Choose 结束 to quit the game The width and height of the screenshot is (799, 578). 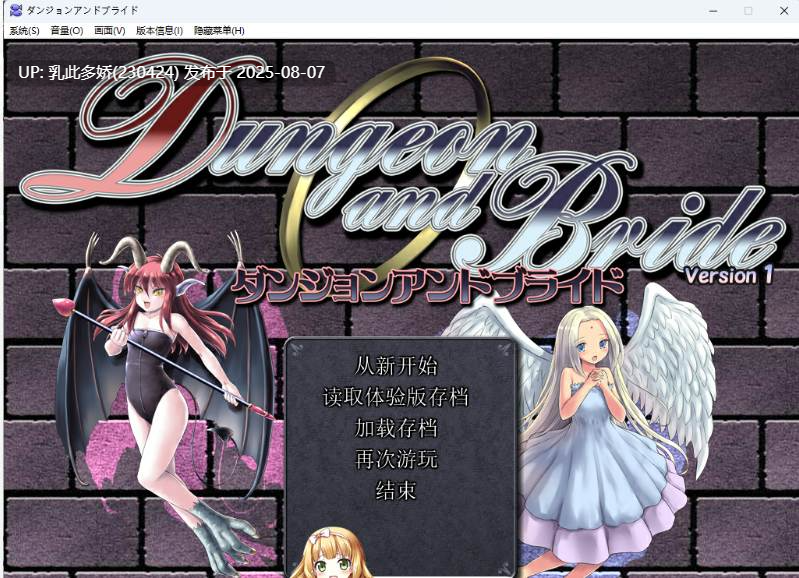396,491
